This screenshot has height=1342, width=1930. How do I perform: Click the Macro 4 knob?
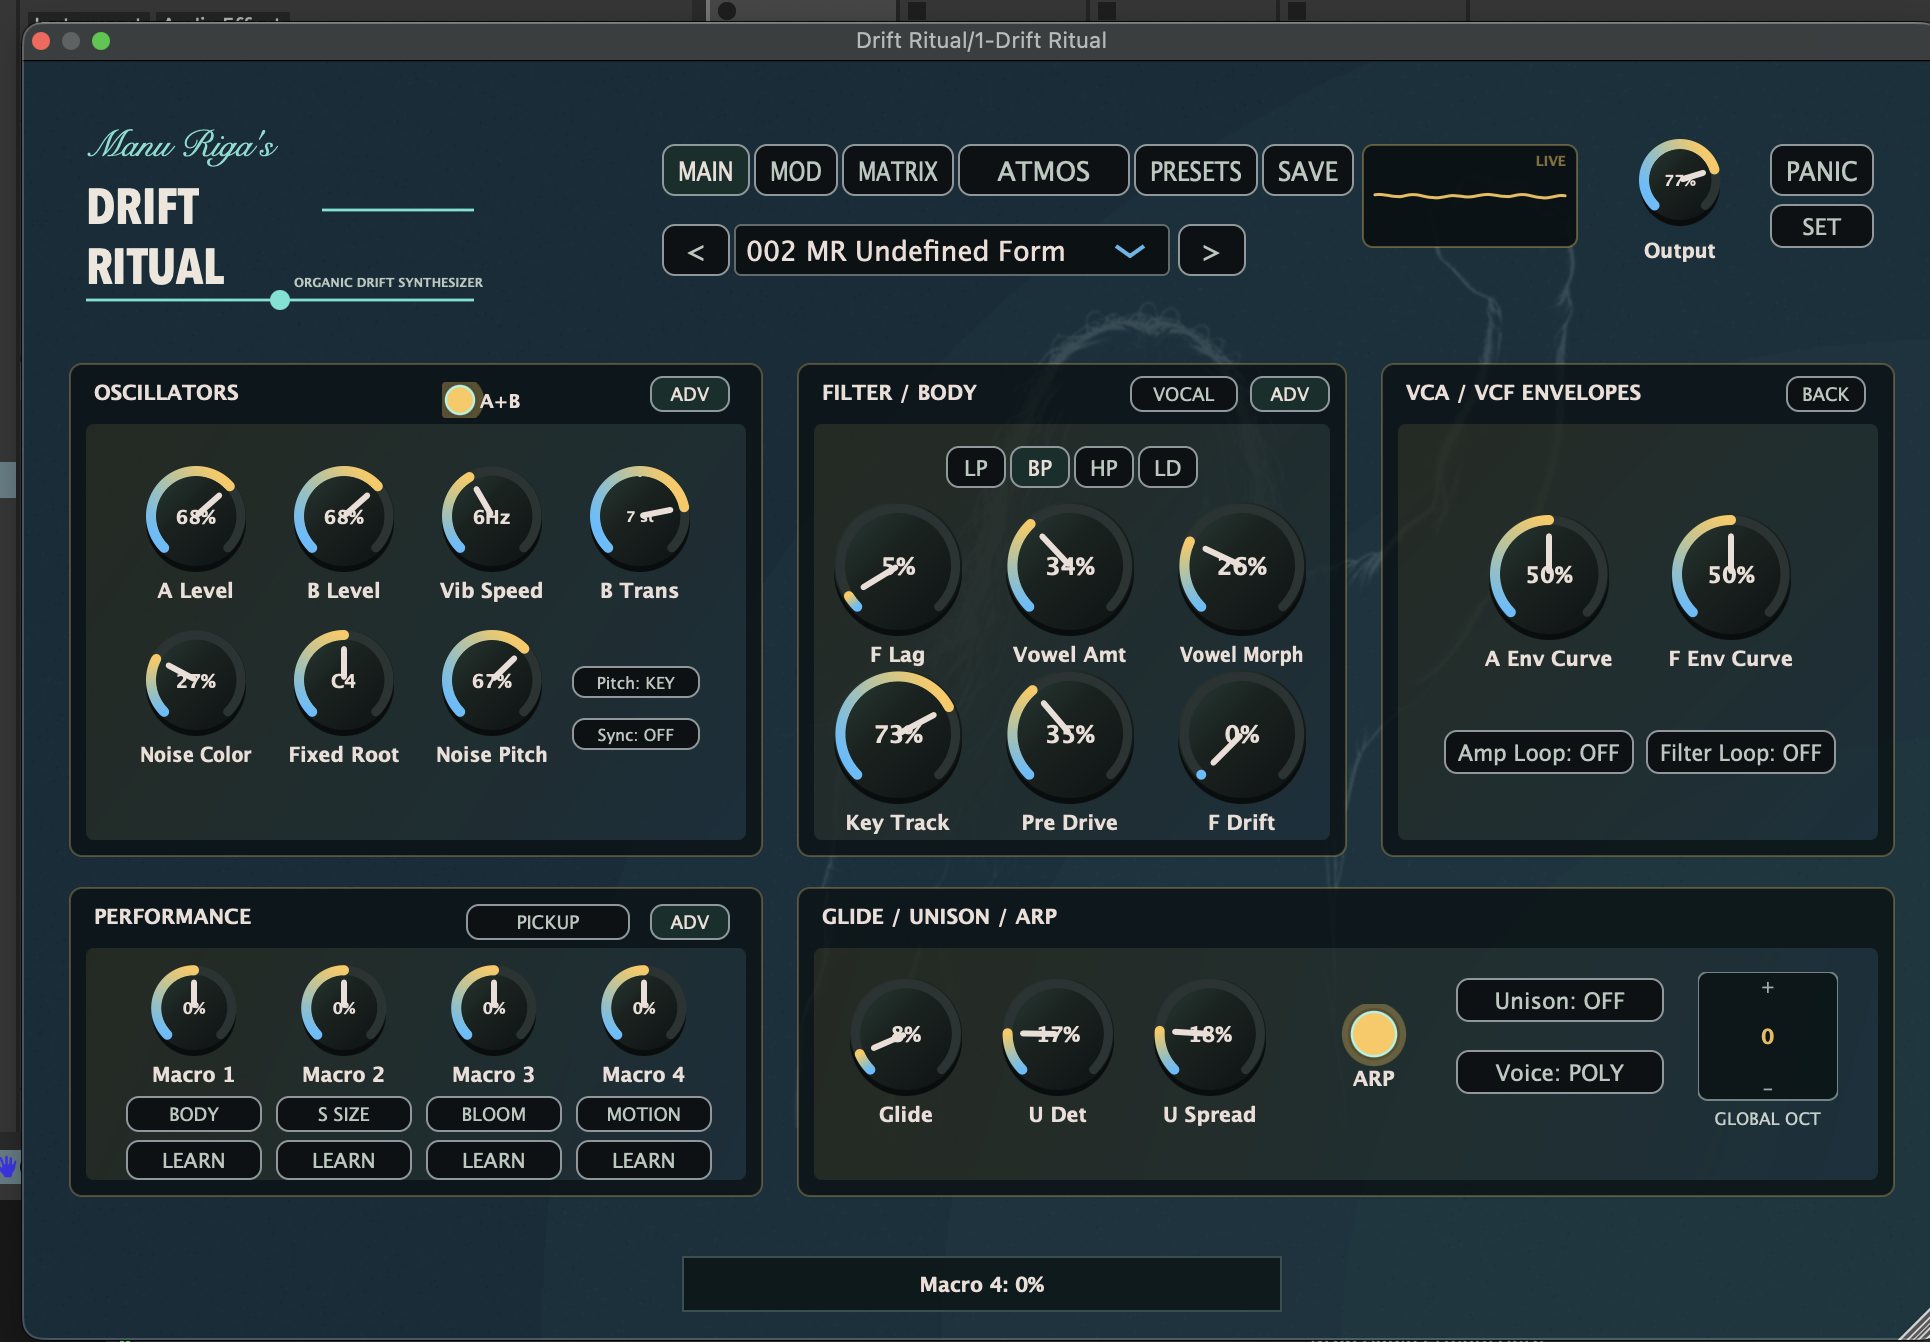click(644, 1008)
